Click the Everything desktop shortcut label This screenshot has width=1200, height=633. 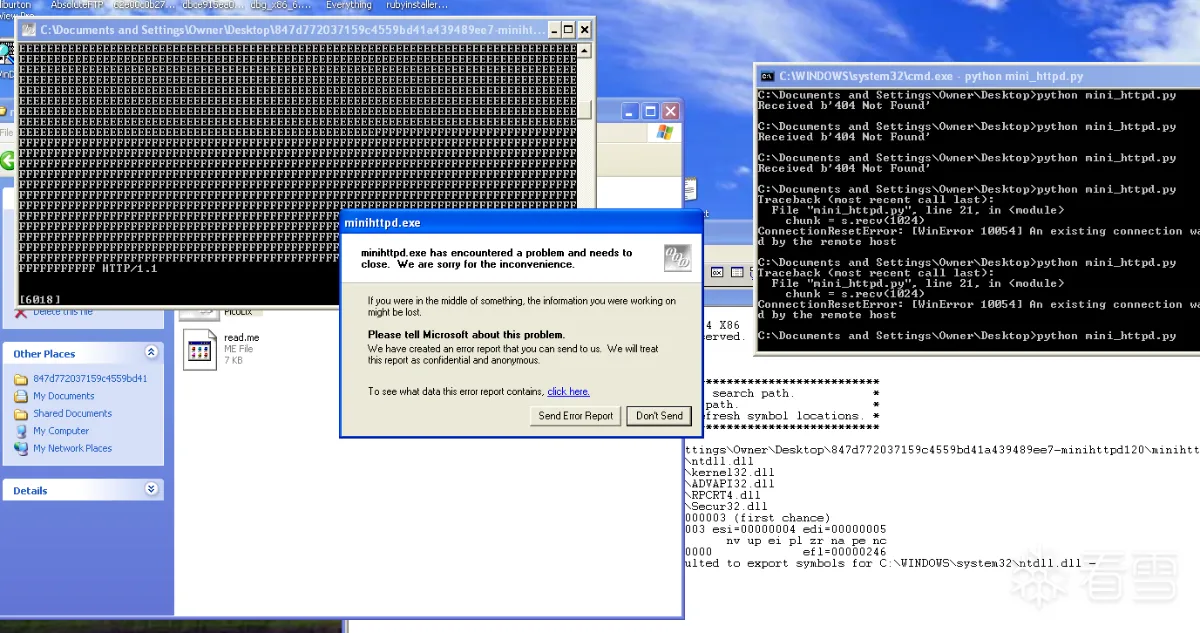pos(349,5)
